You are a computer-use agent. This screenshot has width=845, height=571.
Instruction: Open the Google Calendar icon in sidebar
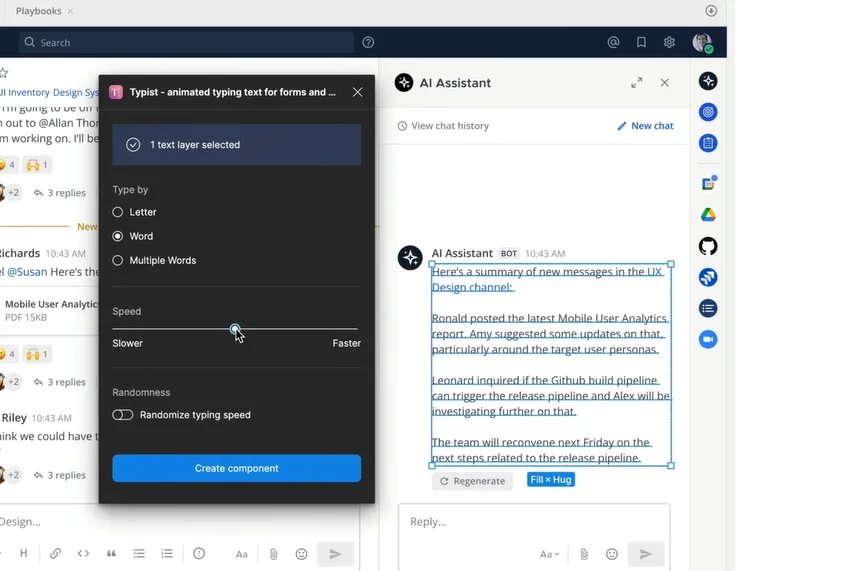(708, 184)
